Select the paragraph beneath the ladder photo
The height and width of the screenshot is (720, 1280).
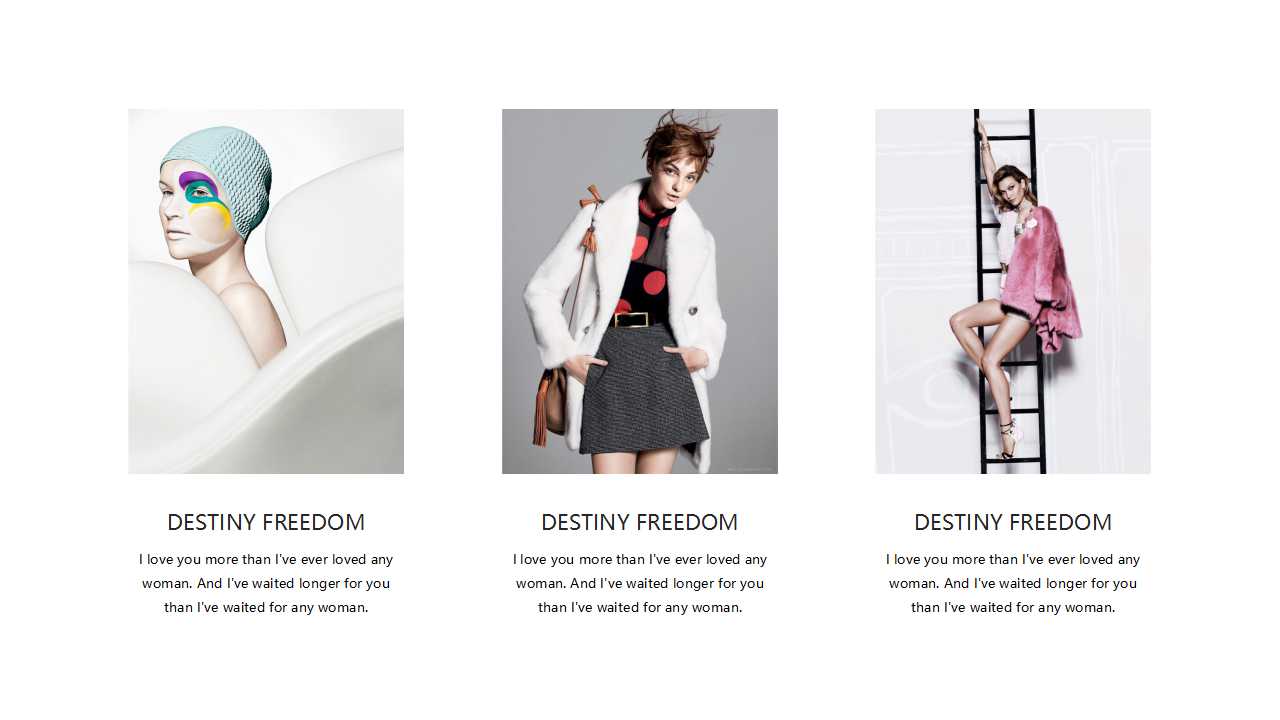point(1013,583)
